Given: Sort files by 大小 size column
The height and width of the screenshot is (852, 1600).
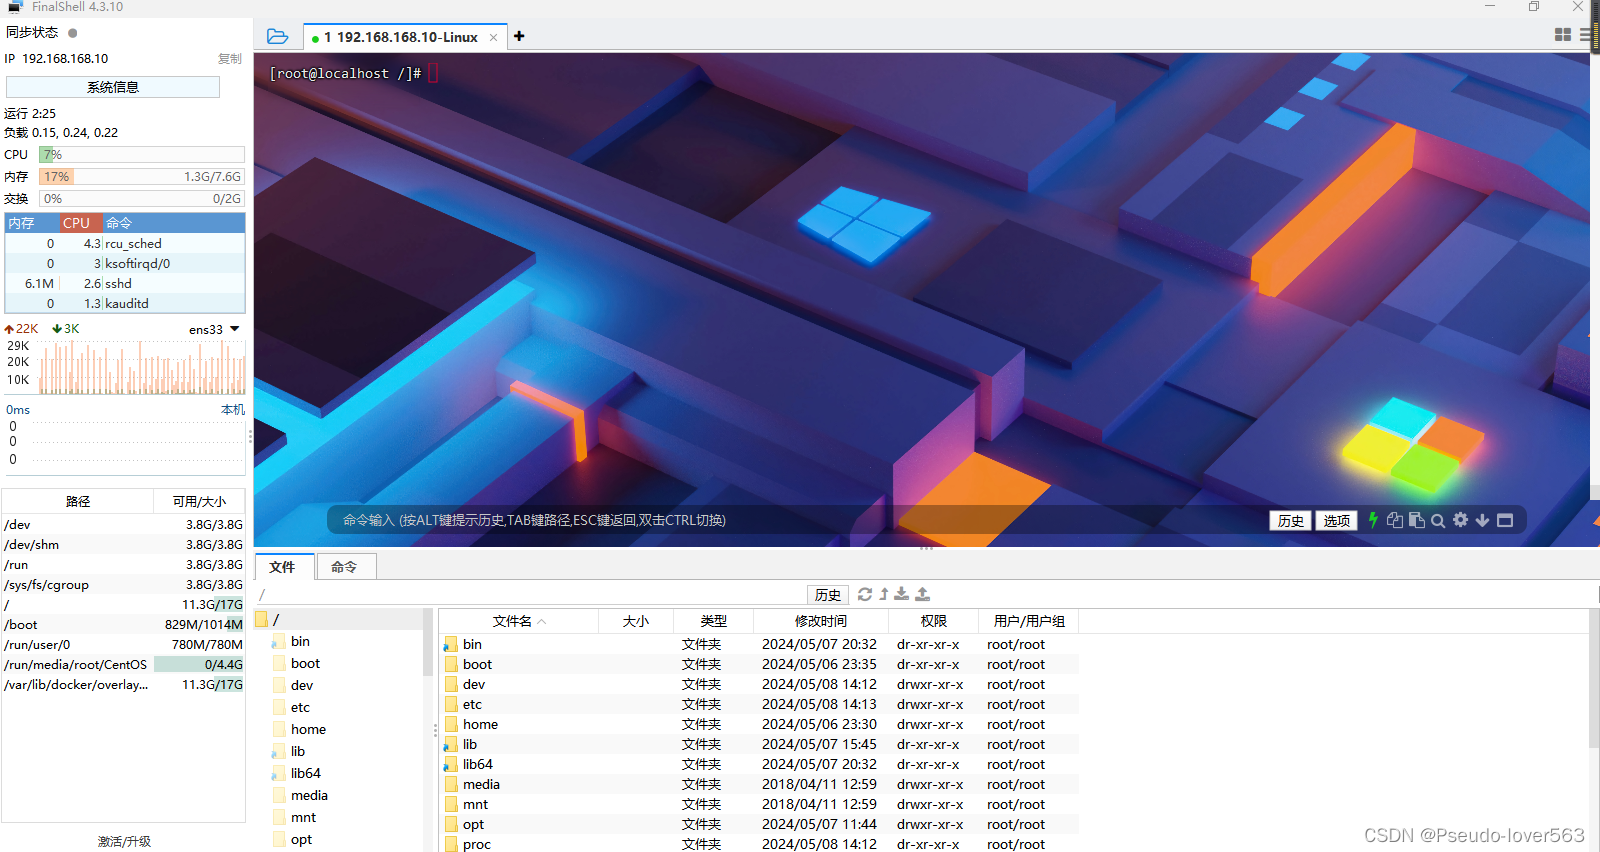Looking at the screenshot, I should [x=635, y=621].
